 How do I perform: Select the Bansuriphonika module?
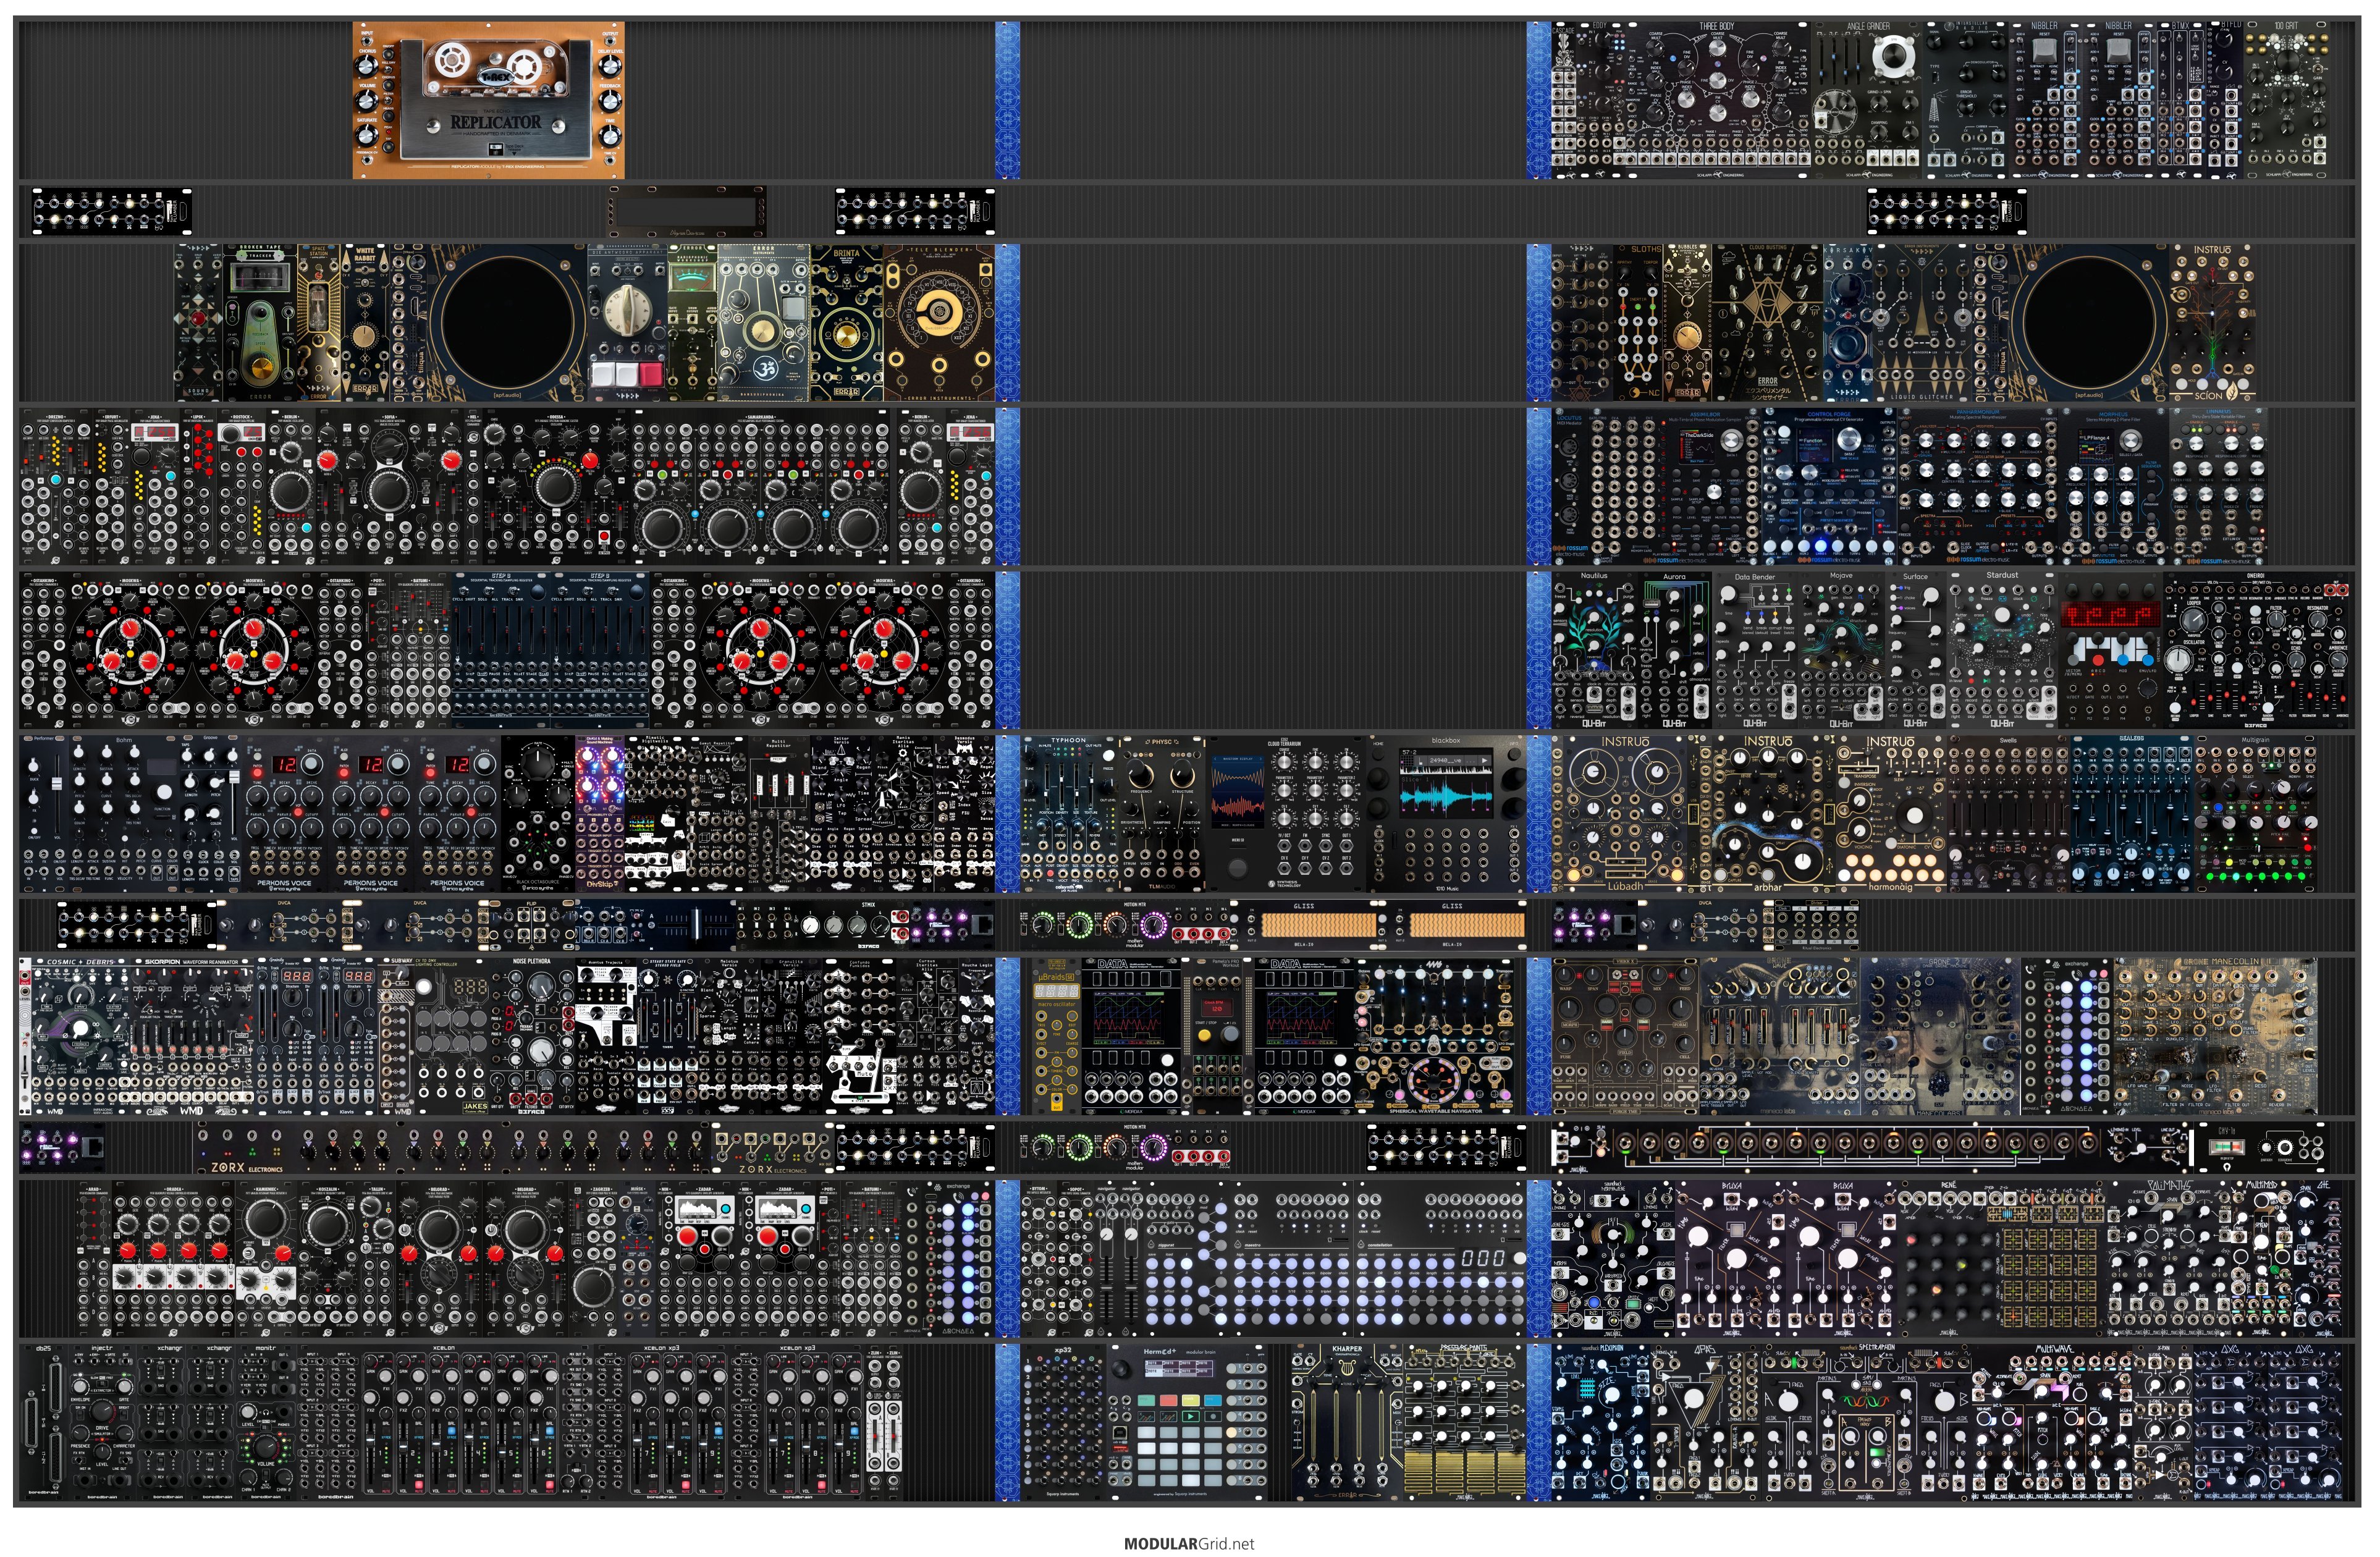tap(763, 323)
